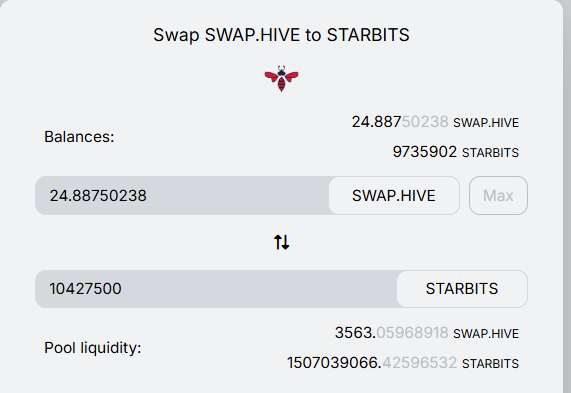Click the 3563.05968918 SWAP.HIVE pool amount
Screen dimensions: 571x393
click(x=391, y=333)
